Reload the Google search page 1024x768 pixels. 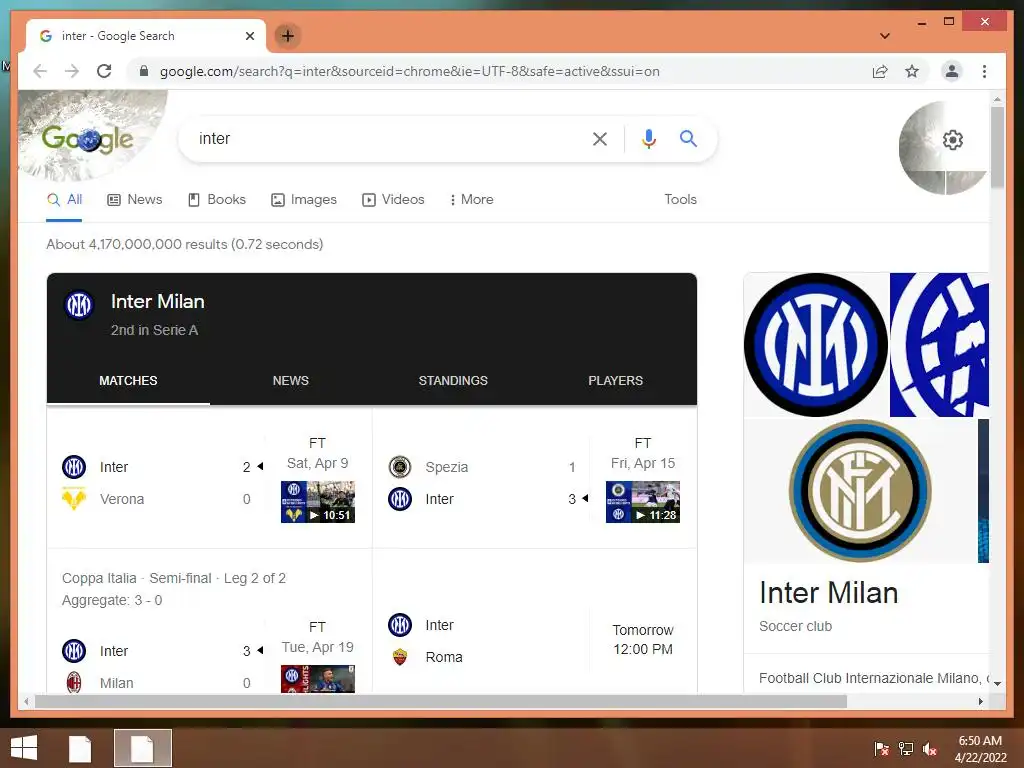point(104,71)
